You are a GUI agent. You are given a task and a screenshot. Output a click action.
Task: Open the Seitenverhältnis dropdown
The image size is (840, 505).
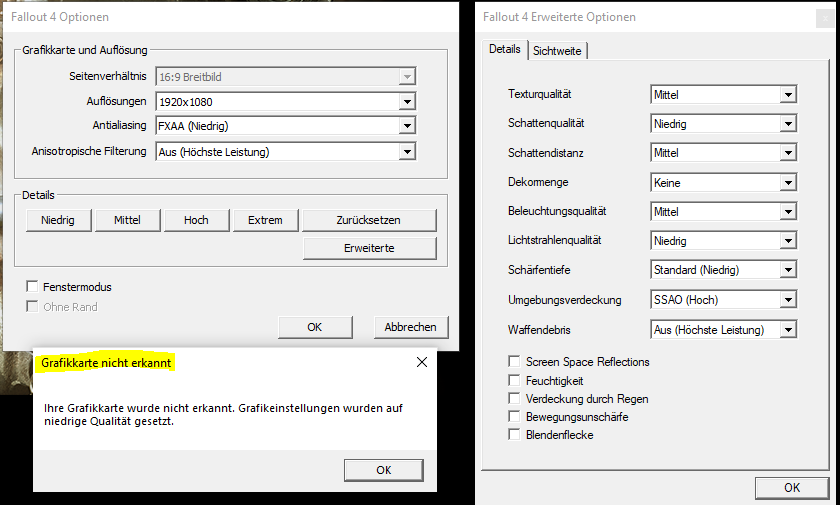click(x=286, y=77)
